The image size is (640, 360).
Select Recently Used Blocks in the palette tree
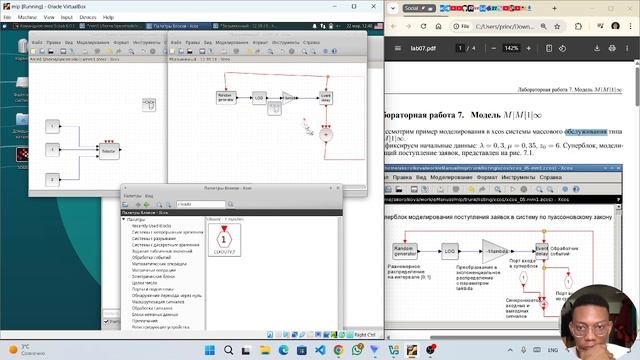pos(151,226)
